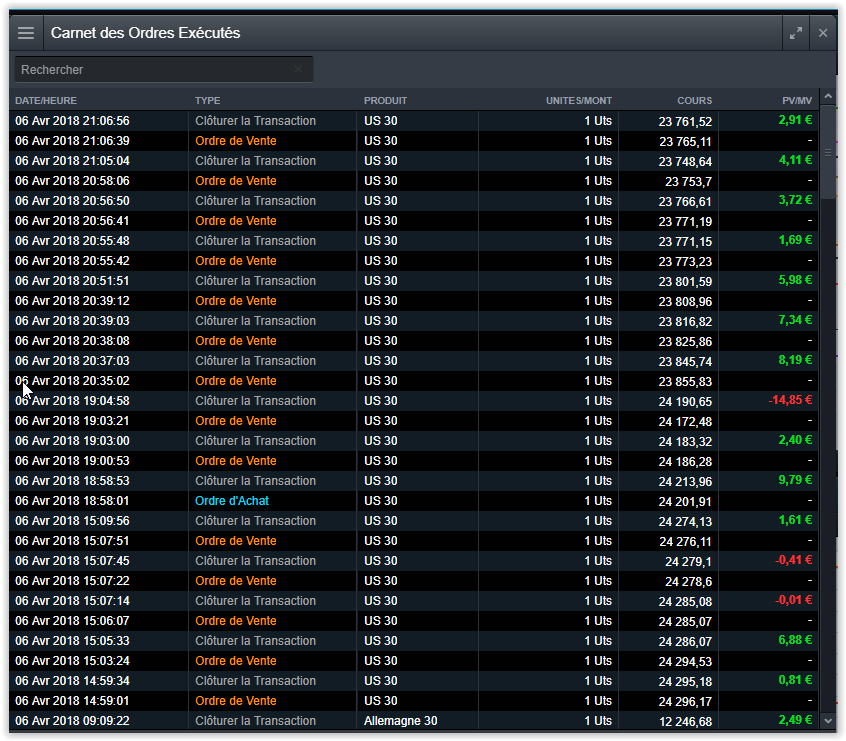Select the Allemagne 30 transaction row

pos(414,720)
